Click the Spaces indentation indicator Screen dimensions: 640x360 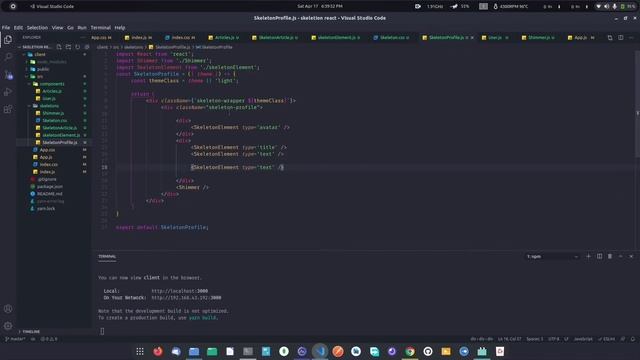click(534, 339)
